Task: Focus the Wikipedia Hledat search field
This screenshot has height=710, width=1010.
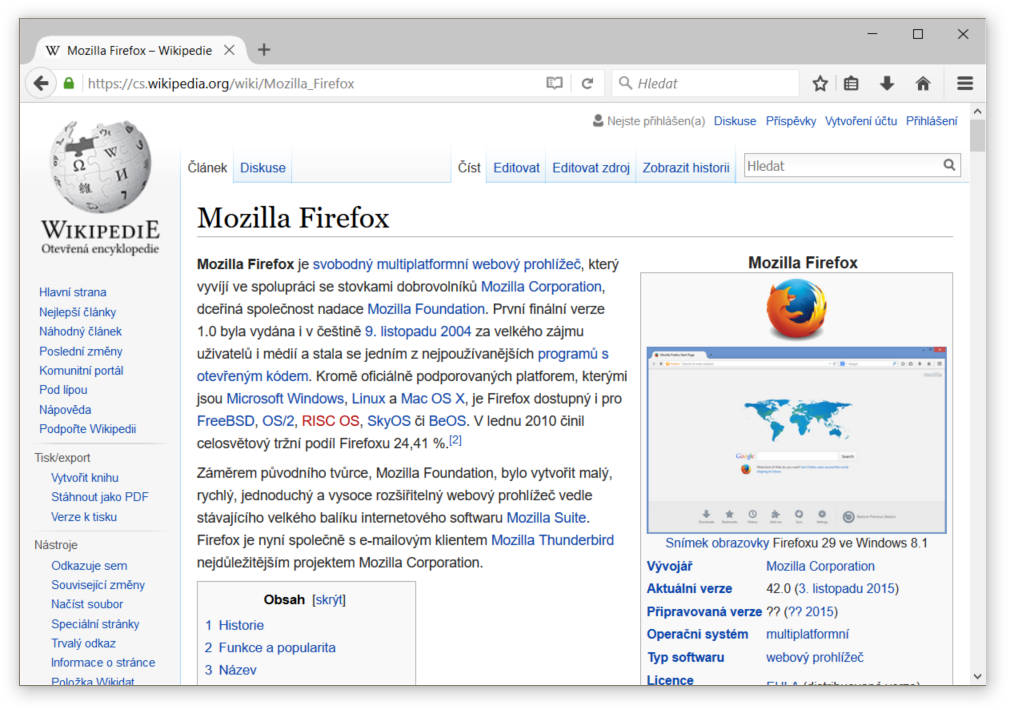Action: [843, 166]
